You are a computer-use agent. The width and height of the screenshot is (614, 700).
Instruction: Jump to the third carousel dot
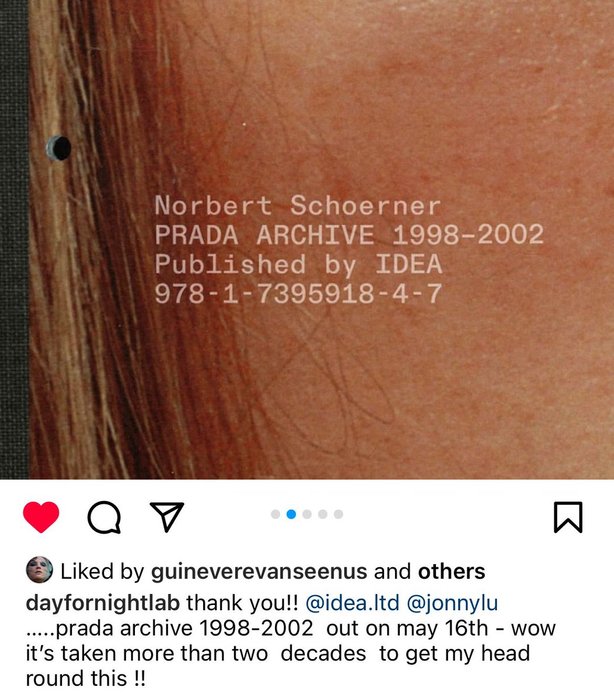(307, 514)
